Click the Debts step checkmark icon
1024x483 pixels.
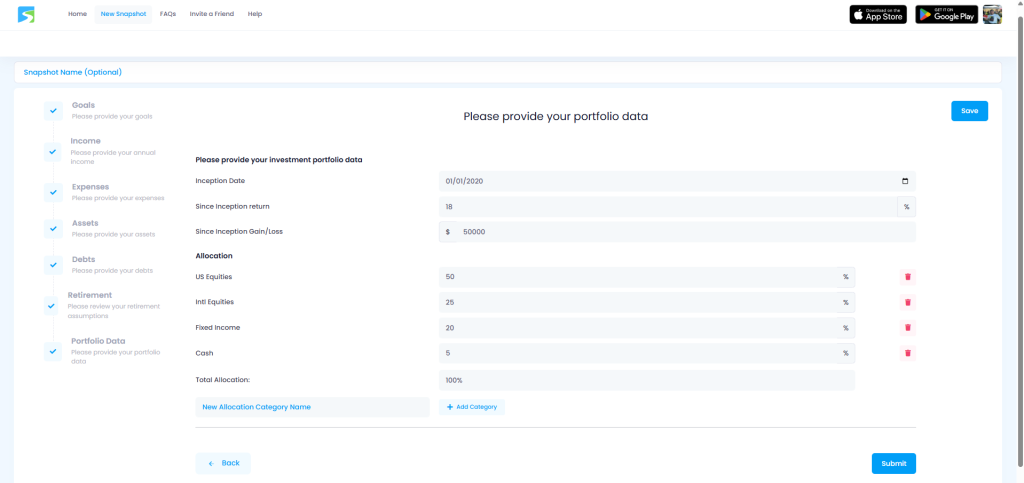[53, 265]
